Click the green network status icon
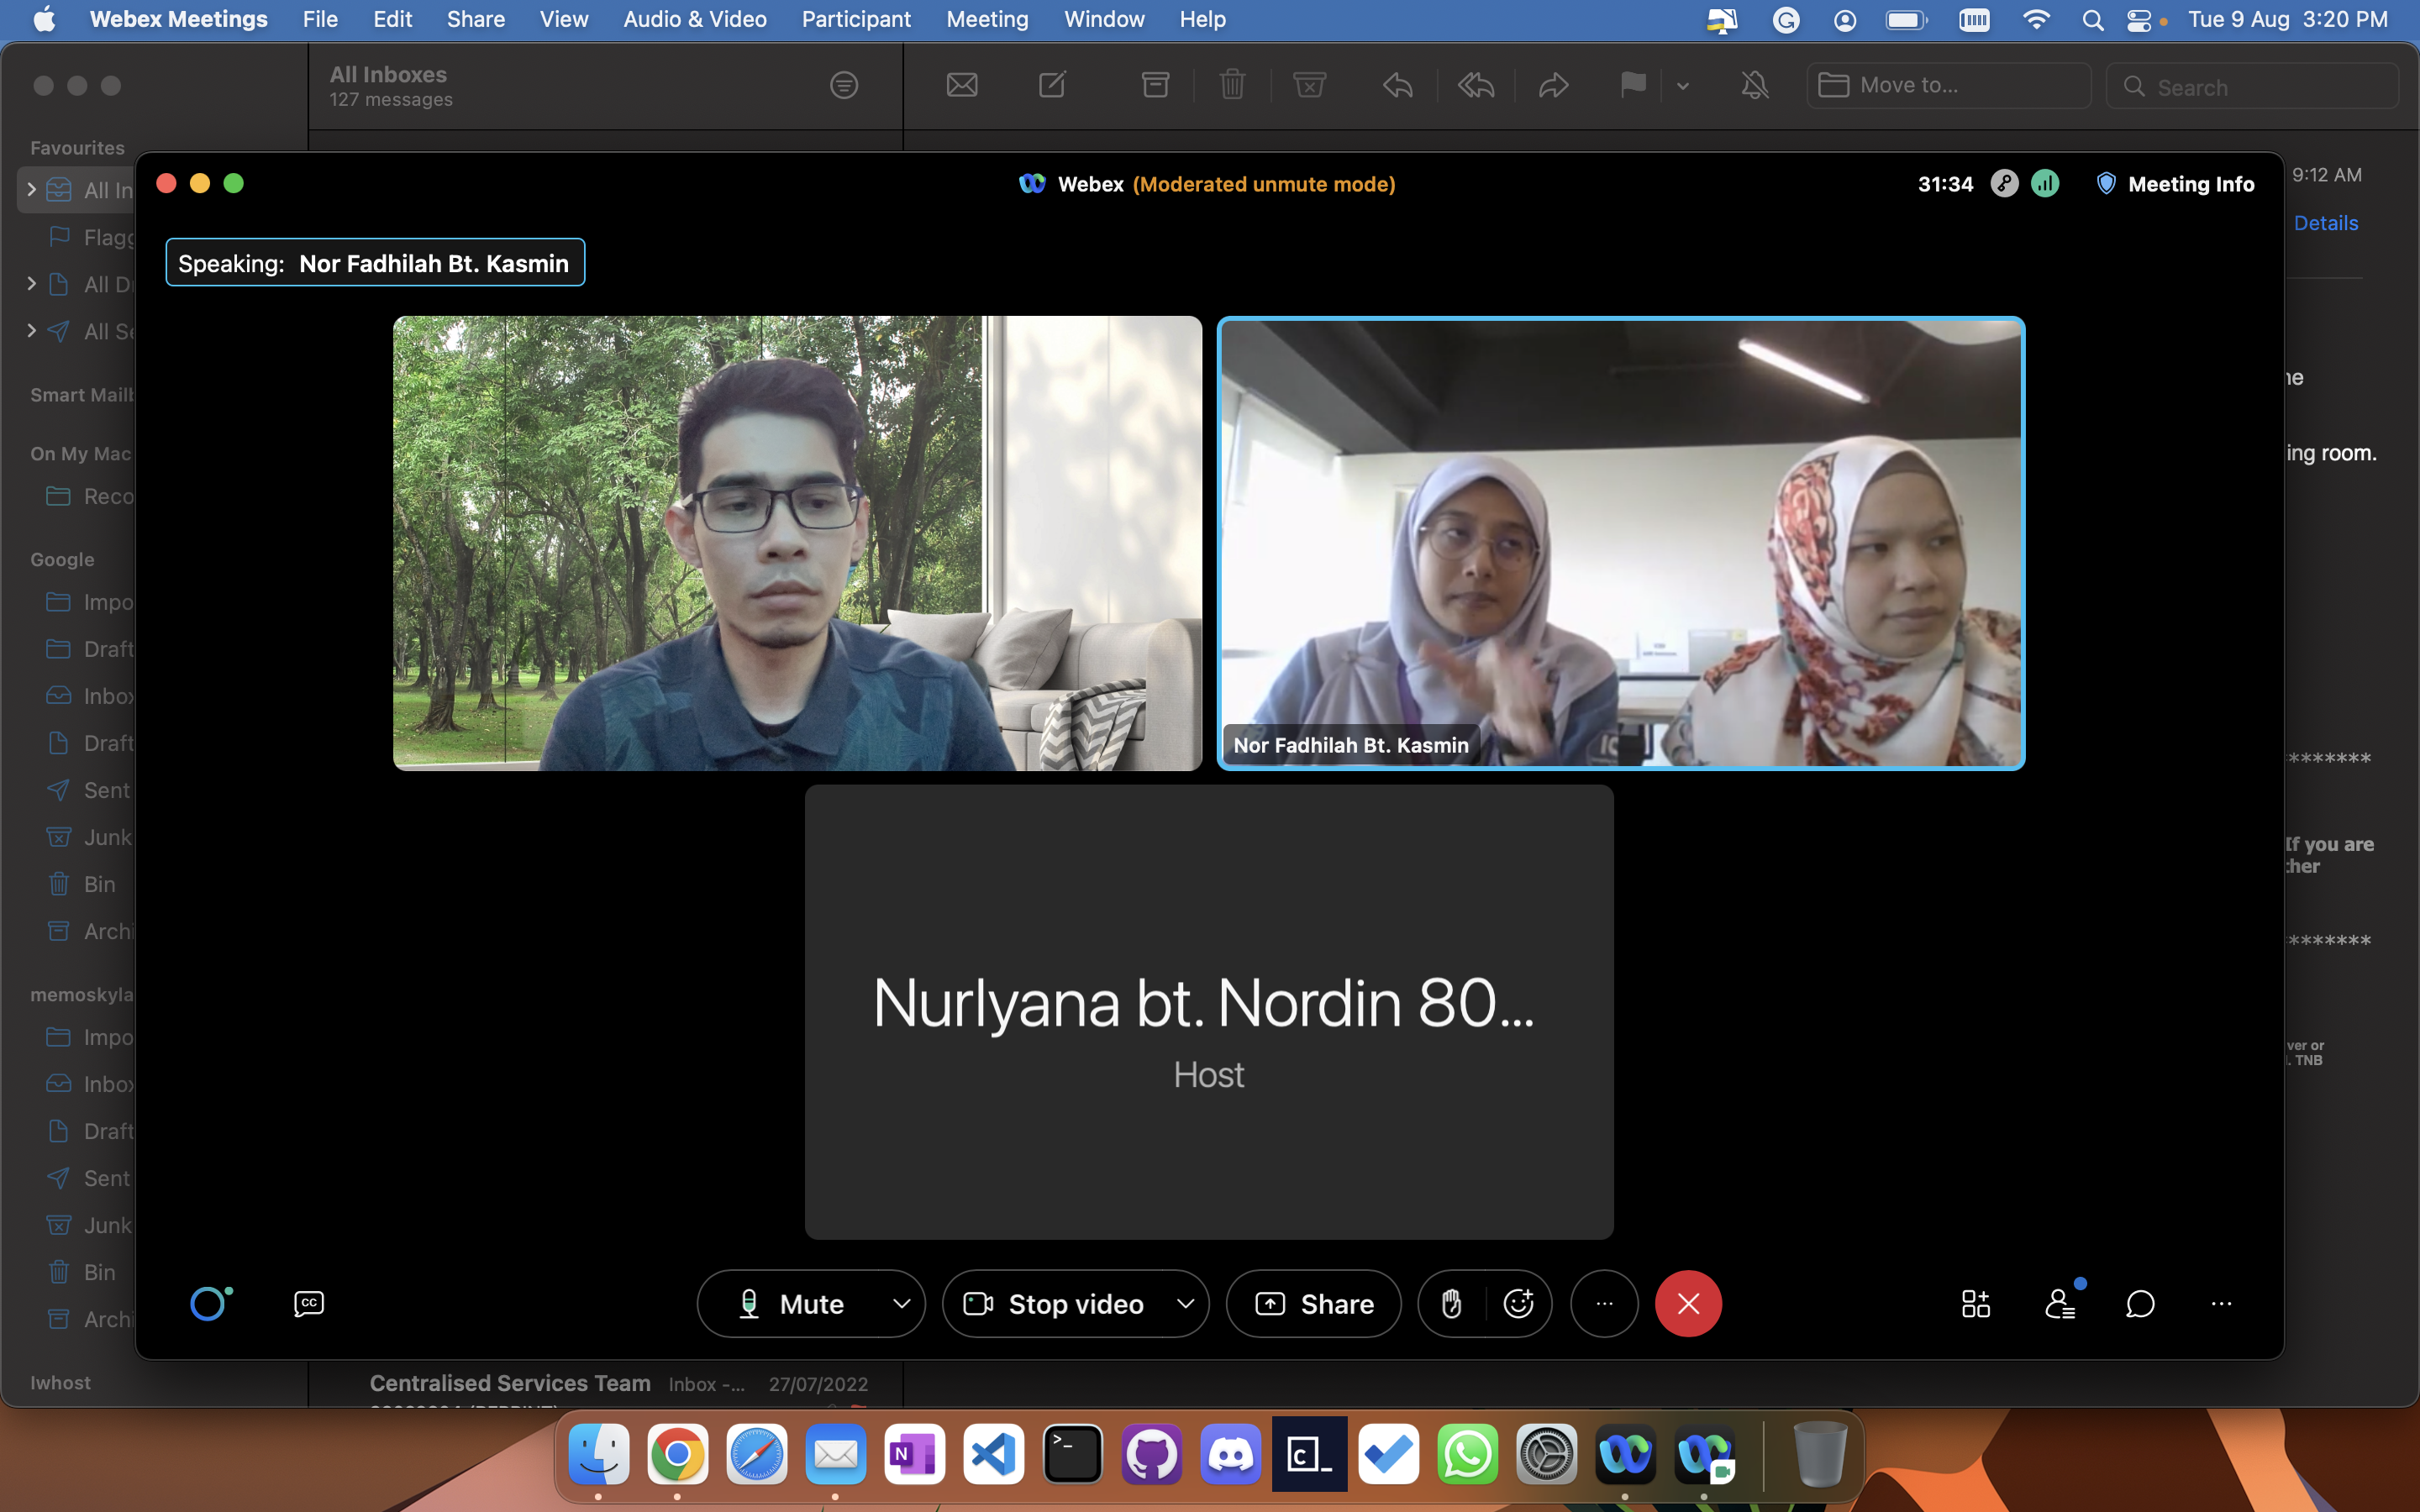Viewport: 2420px width, 1512px height. click(2045, 184)
